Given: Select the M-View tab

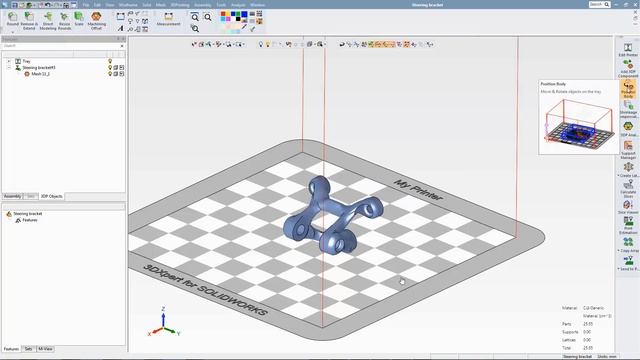Looking at the screenshot, I should click(x=45, y=349).
